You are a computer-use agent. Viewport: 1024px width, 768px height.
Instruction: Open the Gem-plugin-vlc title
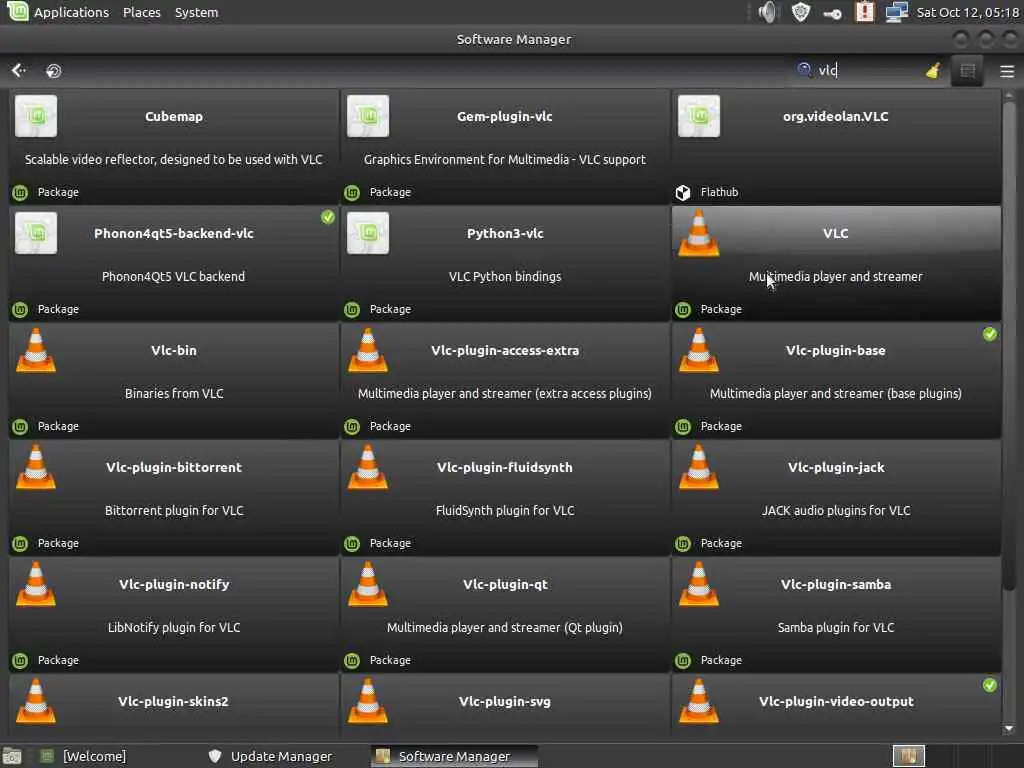pyautogui.click(x=505, y=116)
